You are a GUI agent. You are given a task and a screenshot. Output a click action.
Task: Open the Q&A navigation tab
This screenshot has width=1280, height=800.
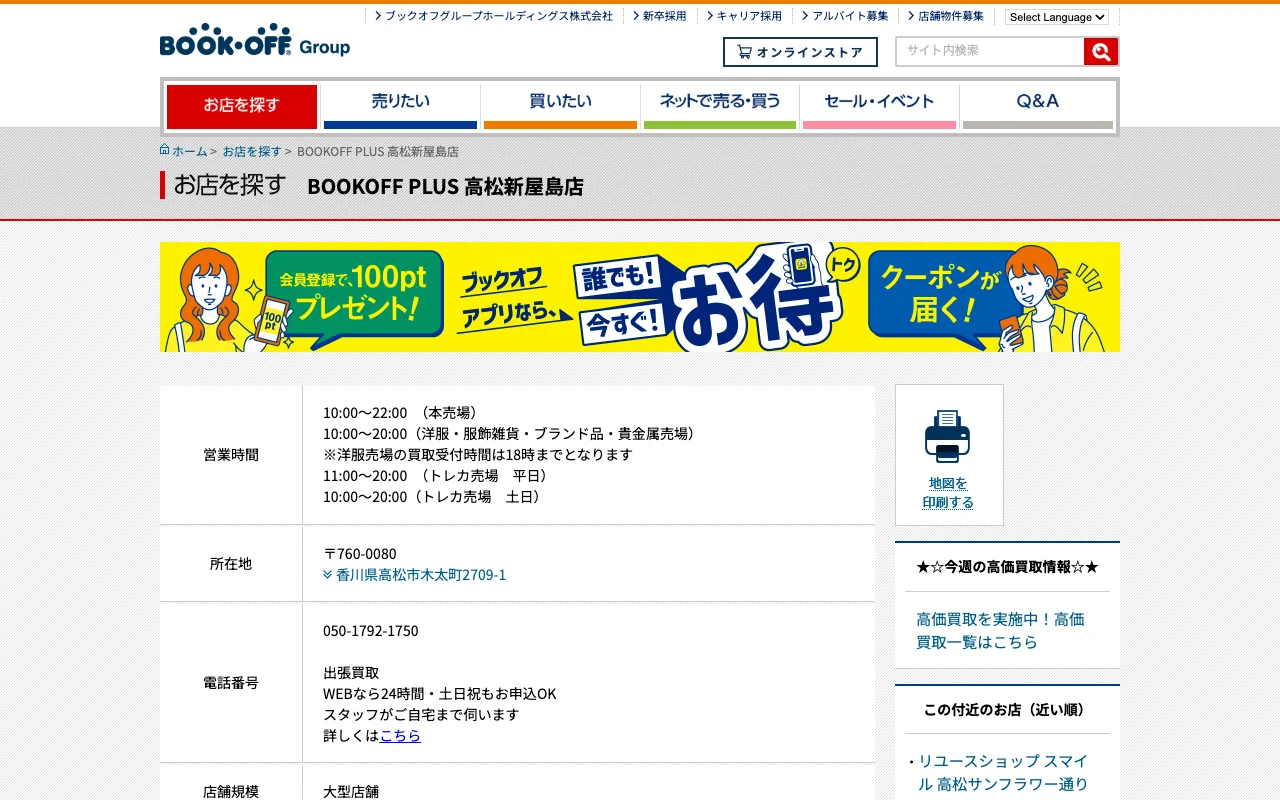pos(1038,106)
